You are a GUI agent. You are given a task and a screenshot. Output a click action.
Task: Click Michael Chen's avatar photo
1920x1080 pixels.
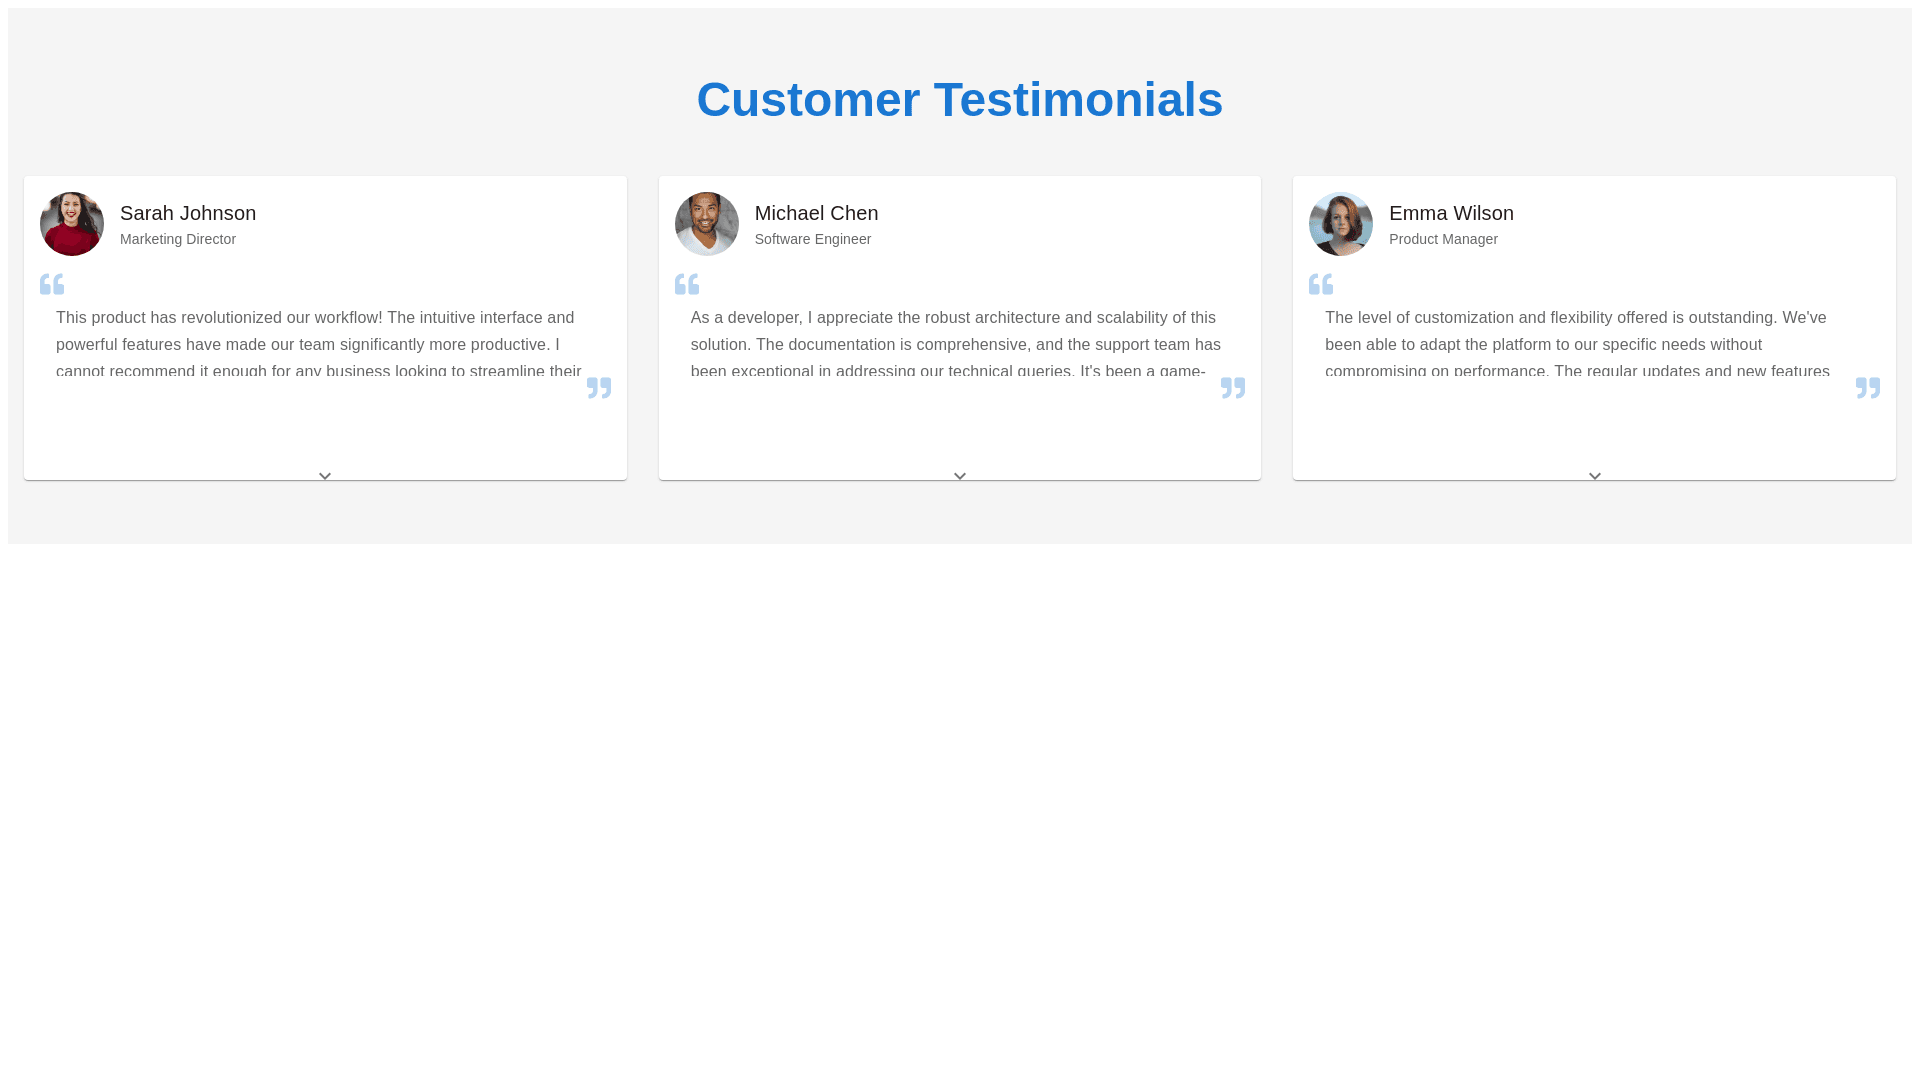[x=707, y=224]
